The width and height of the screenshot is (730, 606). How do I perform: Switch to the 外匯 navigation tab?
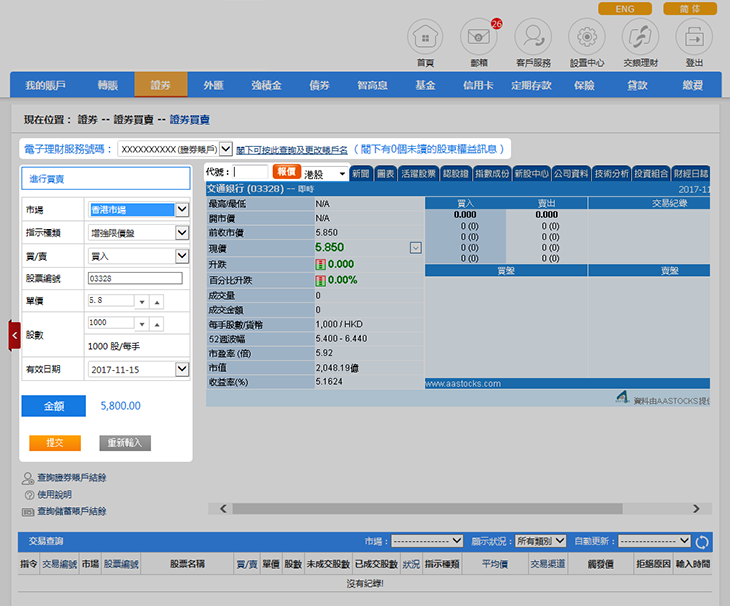pyautogui.click(x=214, y=85)
